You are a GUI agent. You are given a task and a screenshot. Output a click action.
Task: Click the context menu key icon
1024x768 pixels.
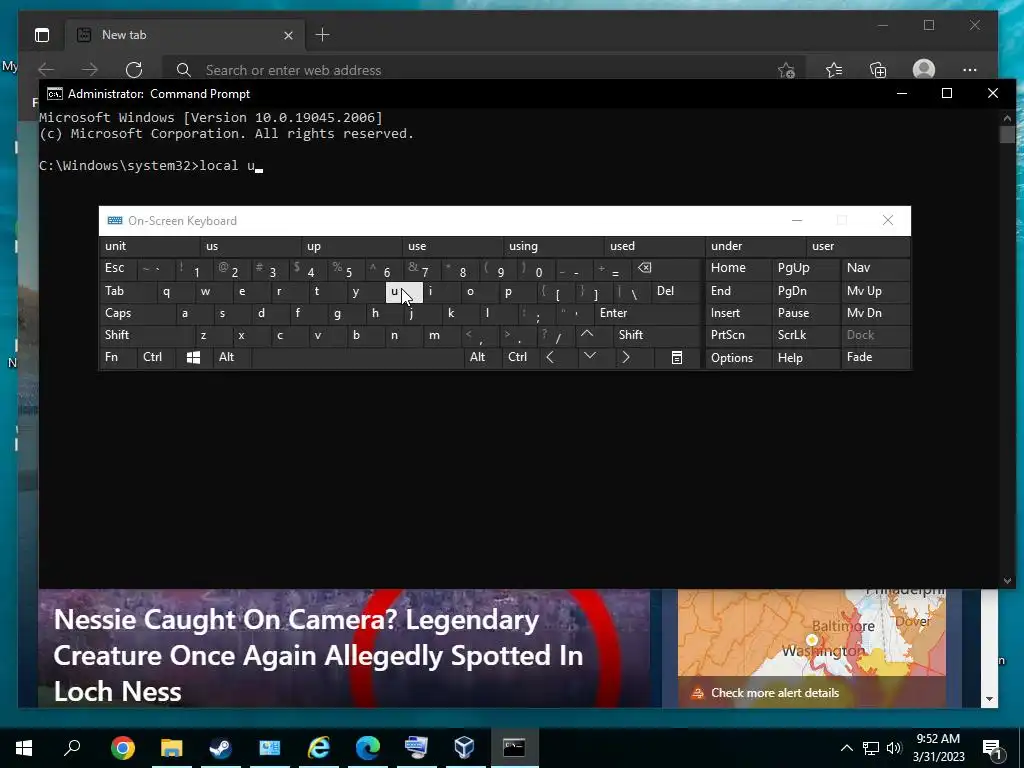pos(677,358)
